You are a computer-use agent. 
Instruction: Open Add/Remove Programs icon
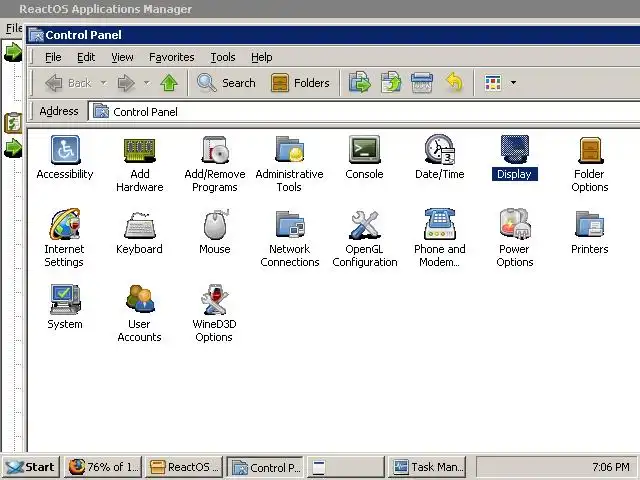pos(215,164)
